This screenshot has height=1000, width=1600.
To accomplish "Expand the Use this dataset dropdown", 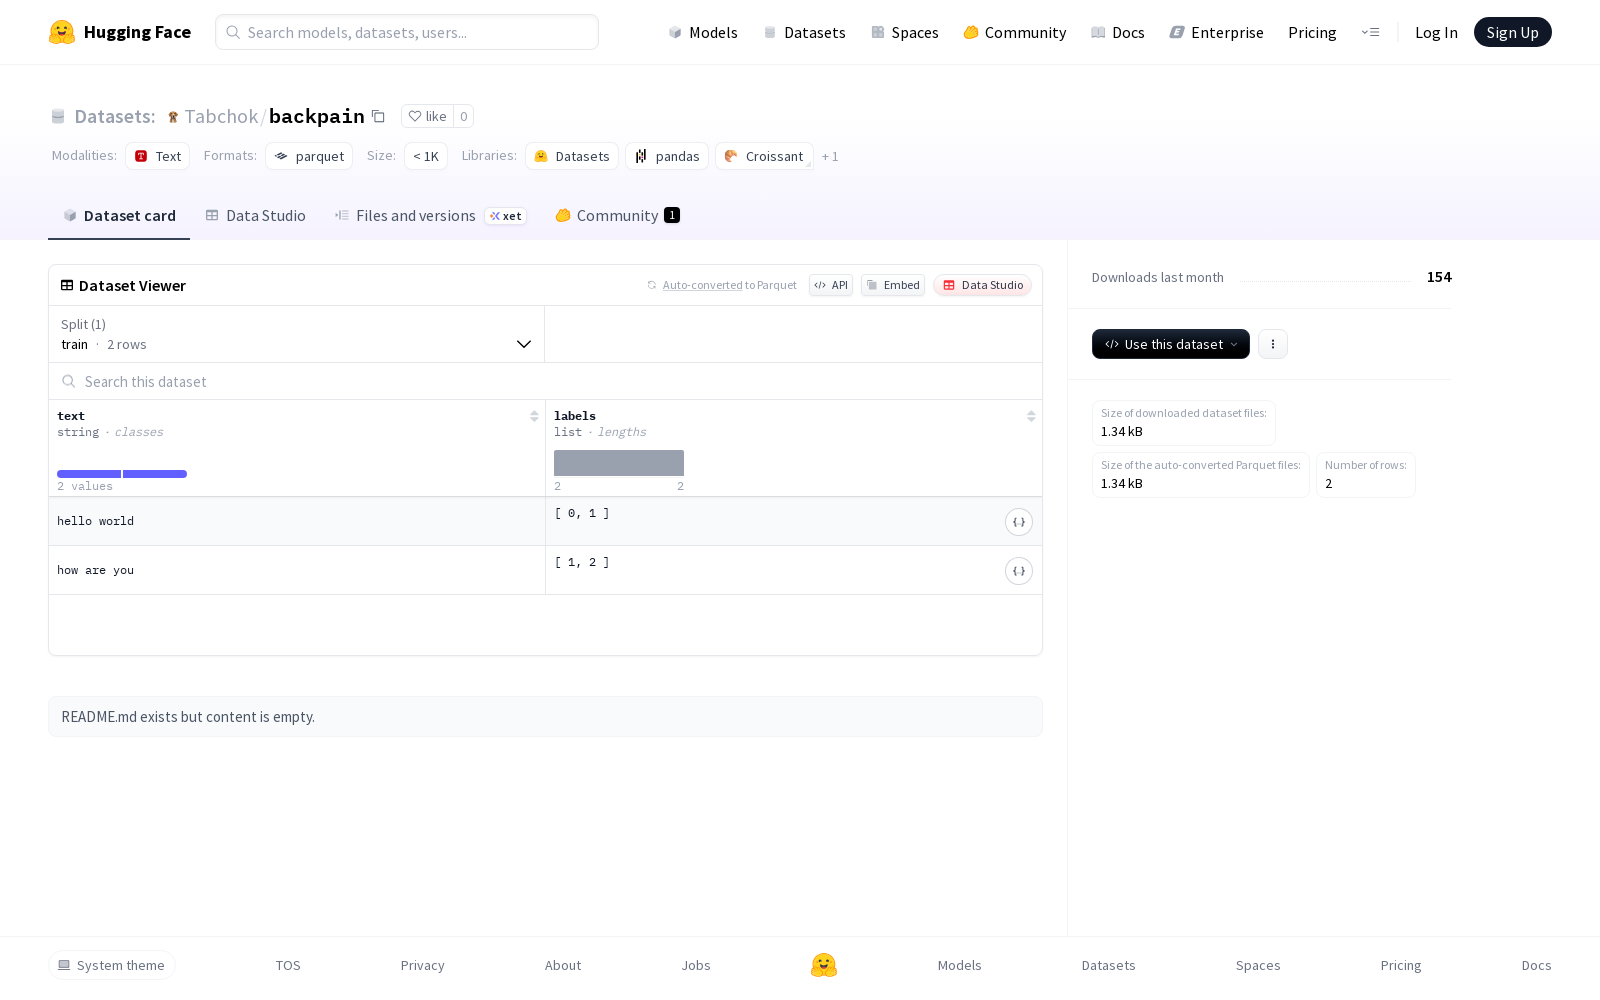I will [x=1170, y=344].
